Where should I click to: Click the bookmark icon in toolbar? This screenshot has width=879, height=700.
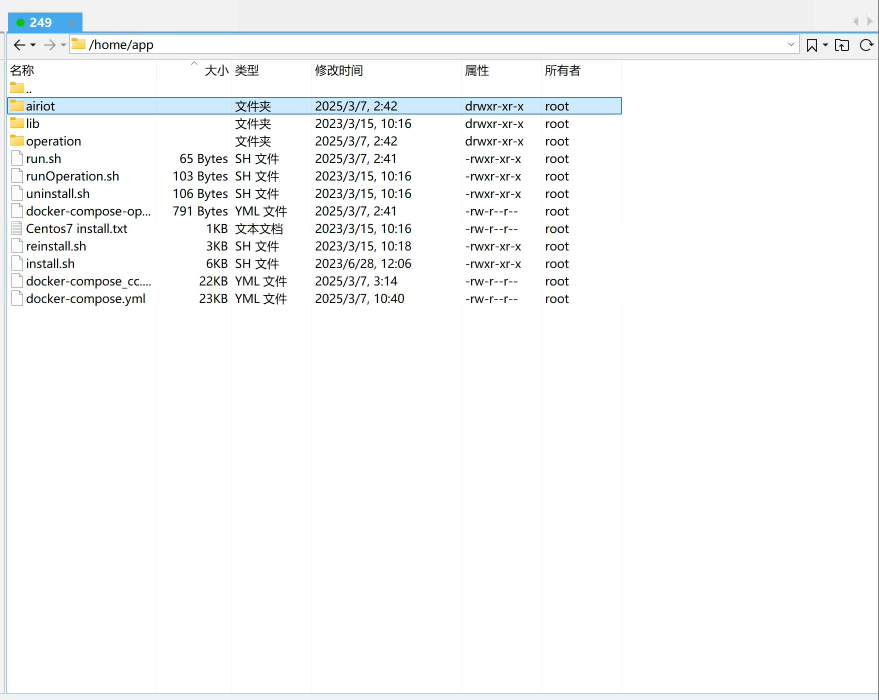point(811,45)
